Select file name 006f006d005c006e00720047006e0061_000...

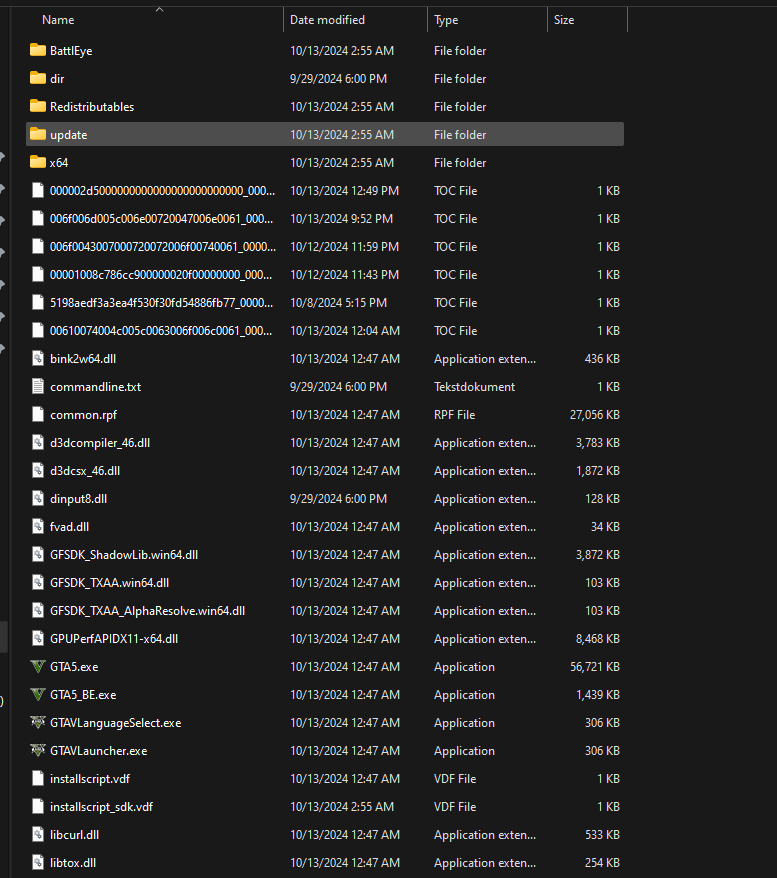(x=161, y=219)
